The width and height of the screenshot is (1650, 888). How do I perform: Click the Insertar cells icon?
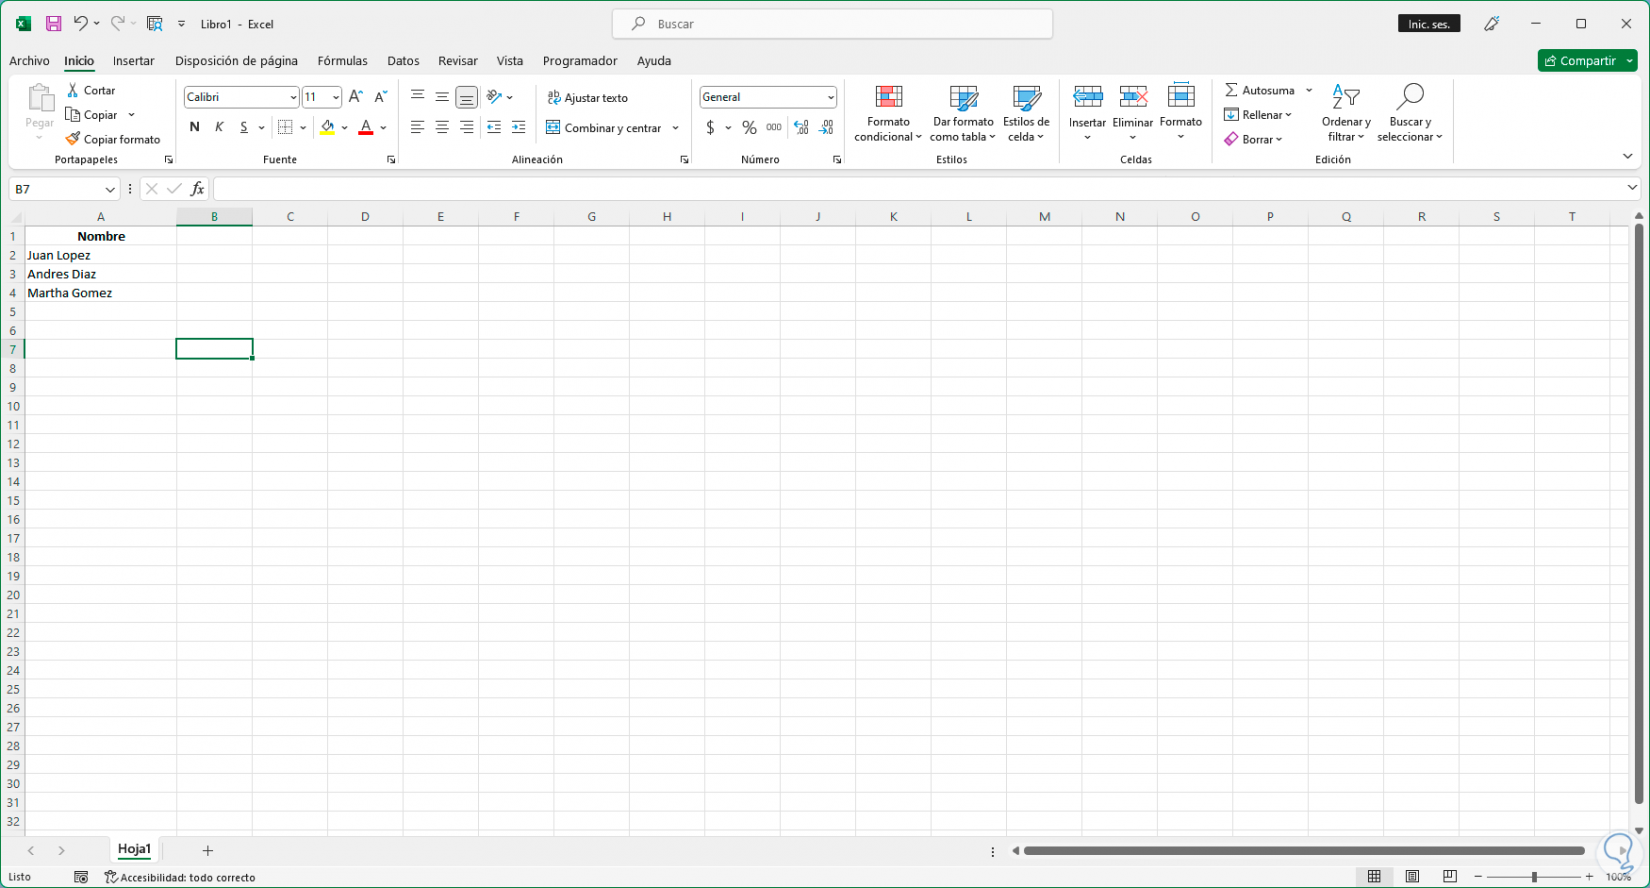pos(1087,97)
